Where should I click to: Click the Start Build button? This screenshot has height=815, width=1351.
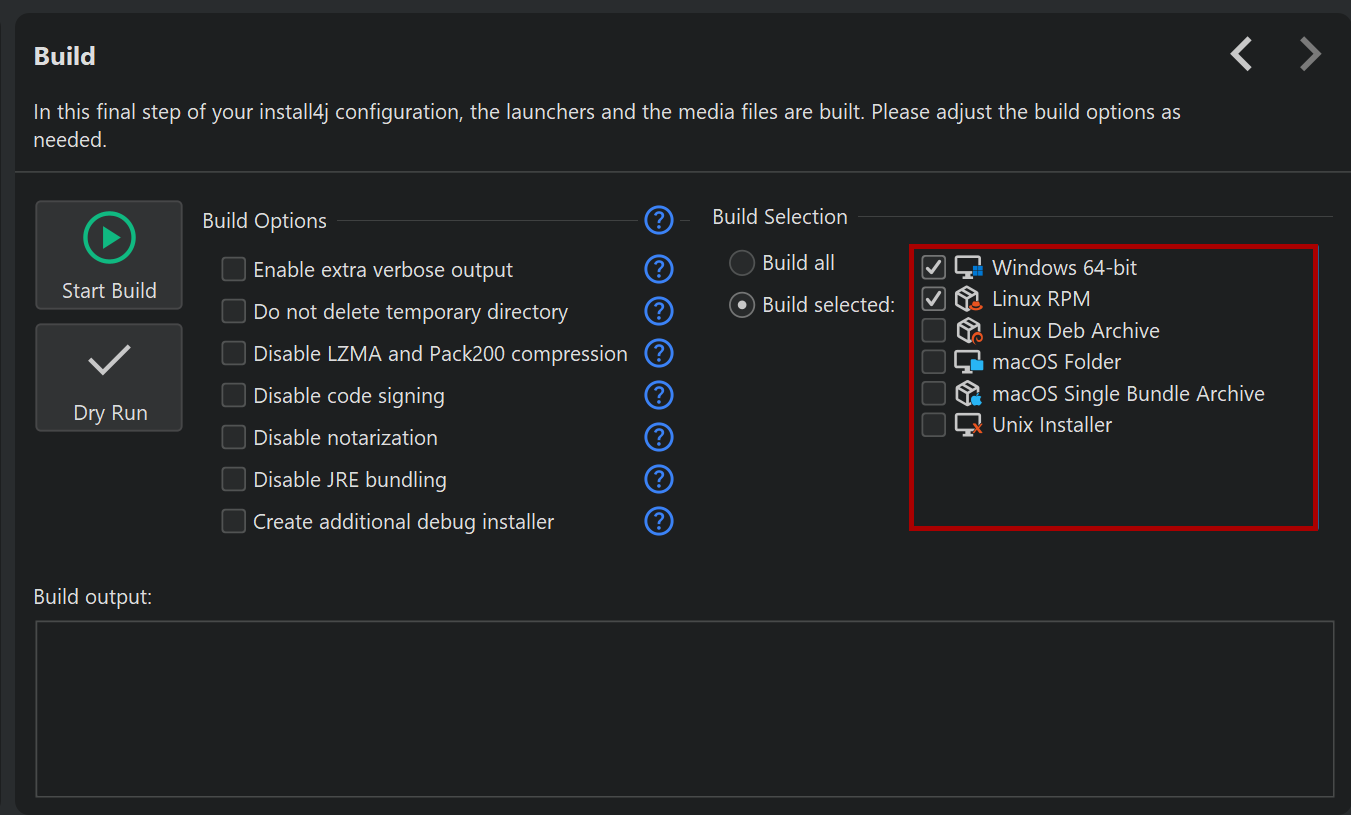pyautogui.click(x=109, y=255)
